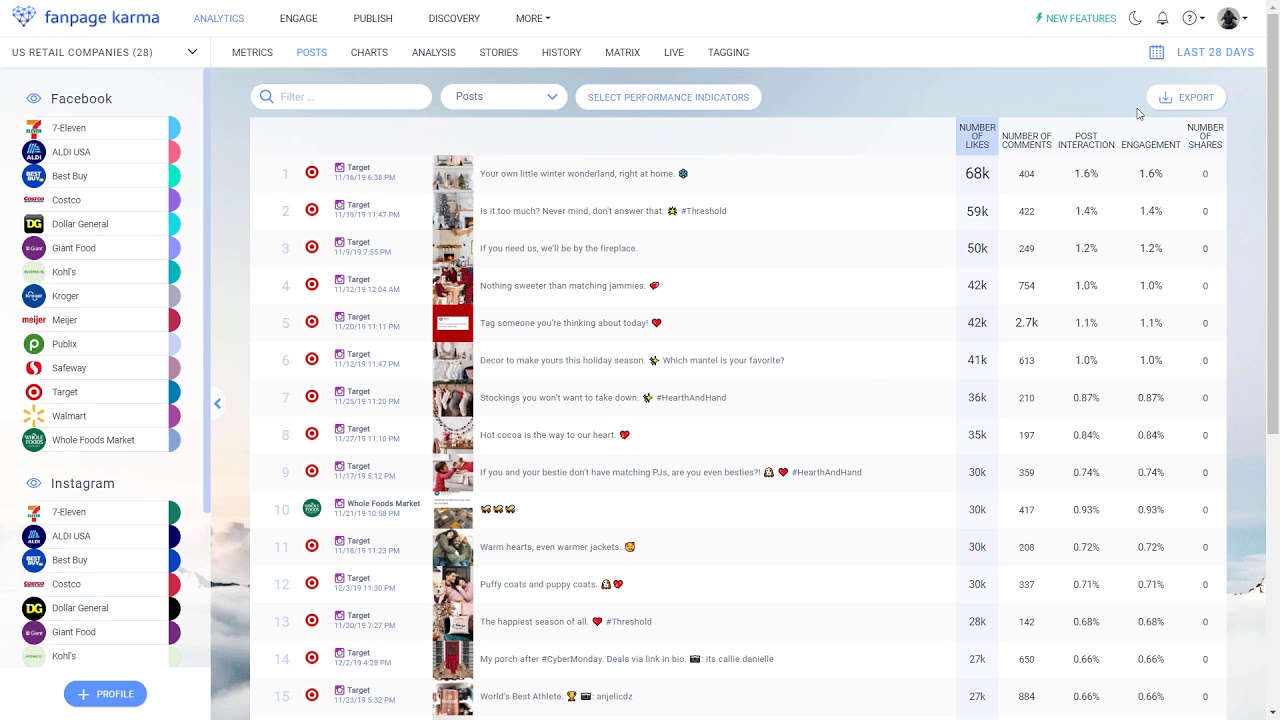The width and height of the screenshot is (1280, 720).
Task: Select Safeway Facebook profile icon
Action: (x=34, y=368)
